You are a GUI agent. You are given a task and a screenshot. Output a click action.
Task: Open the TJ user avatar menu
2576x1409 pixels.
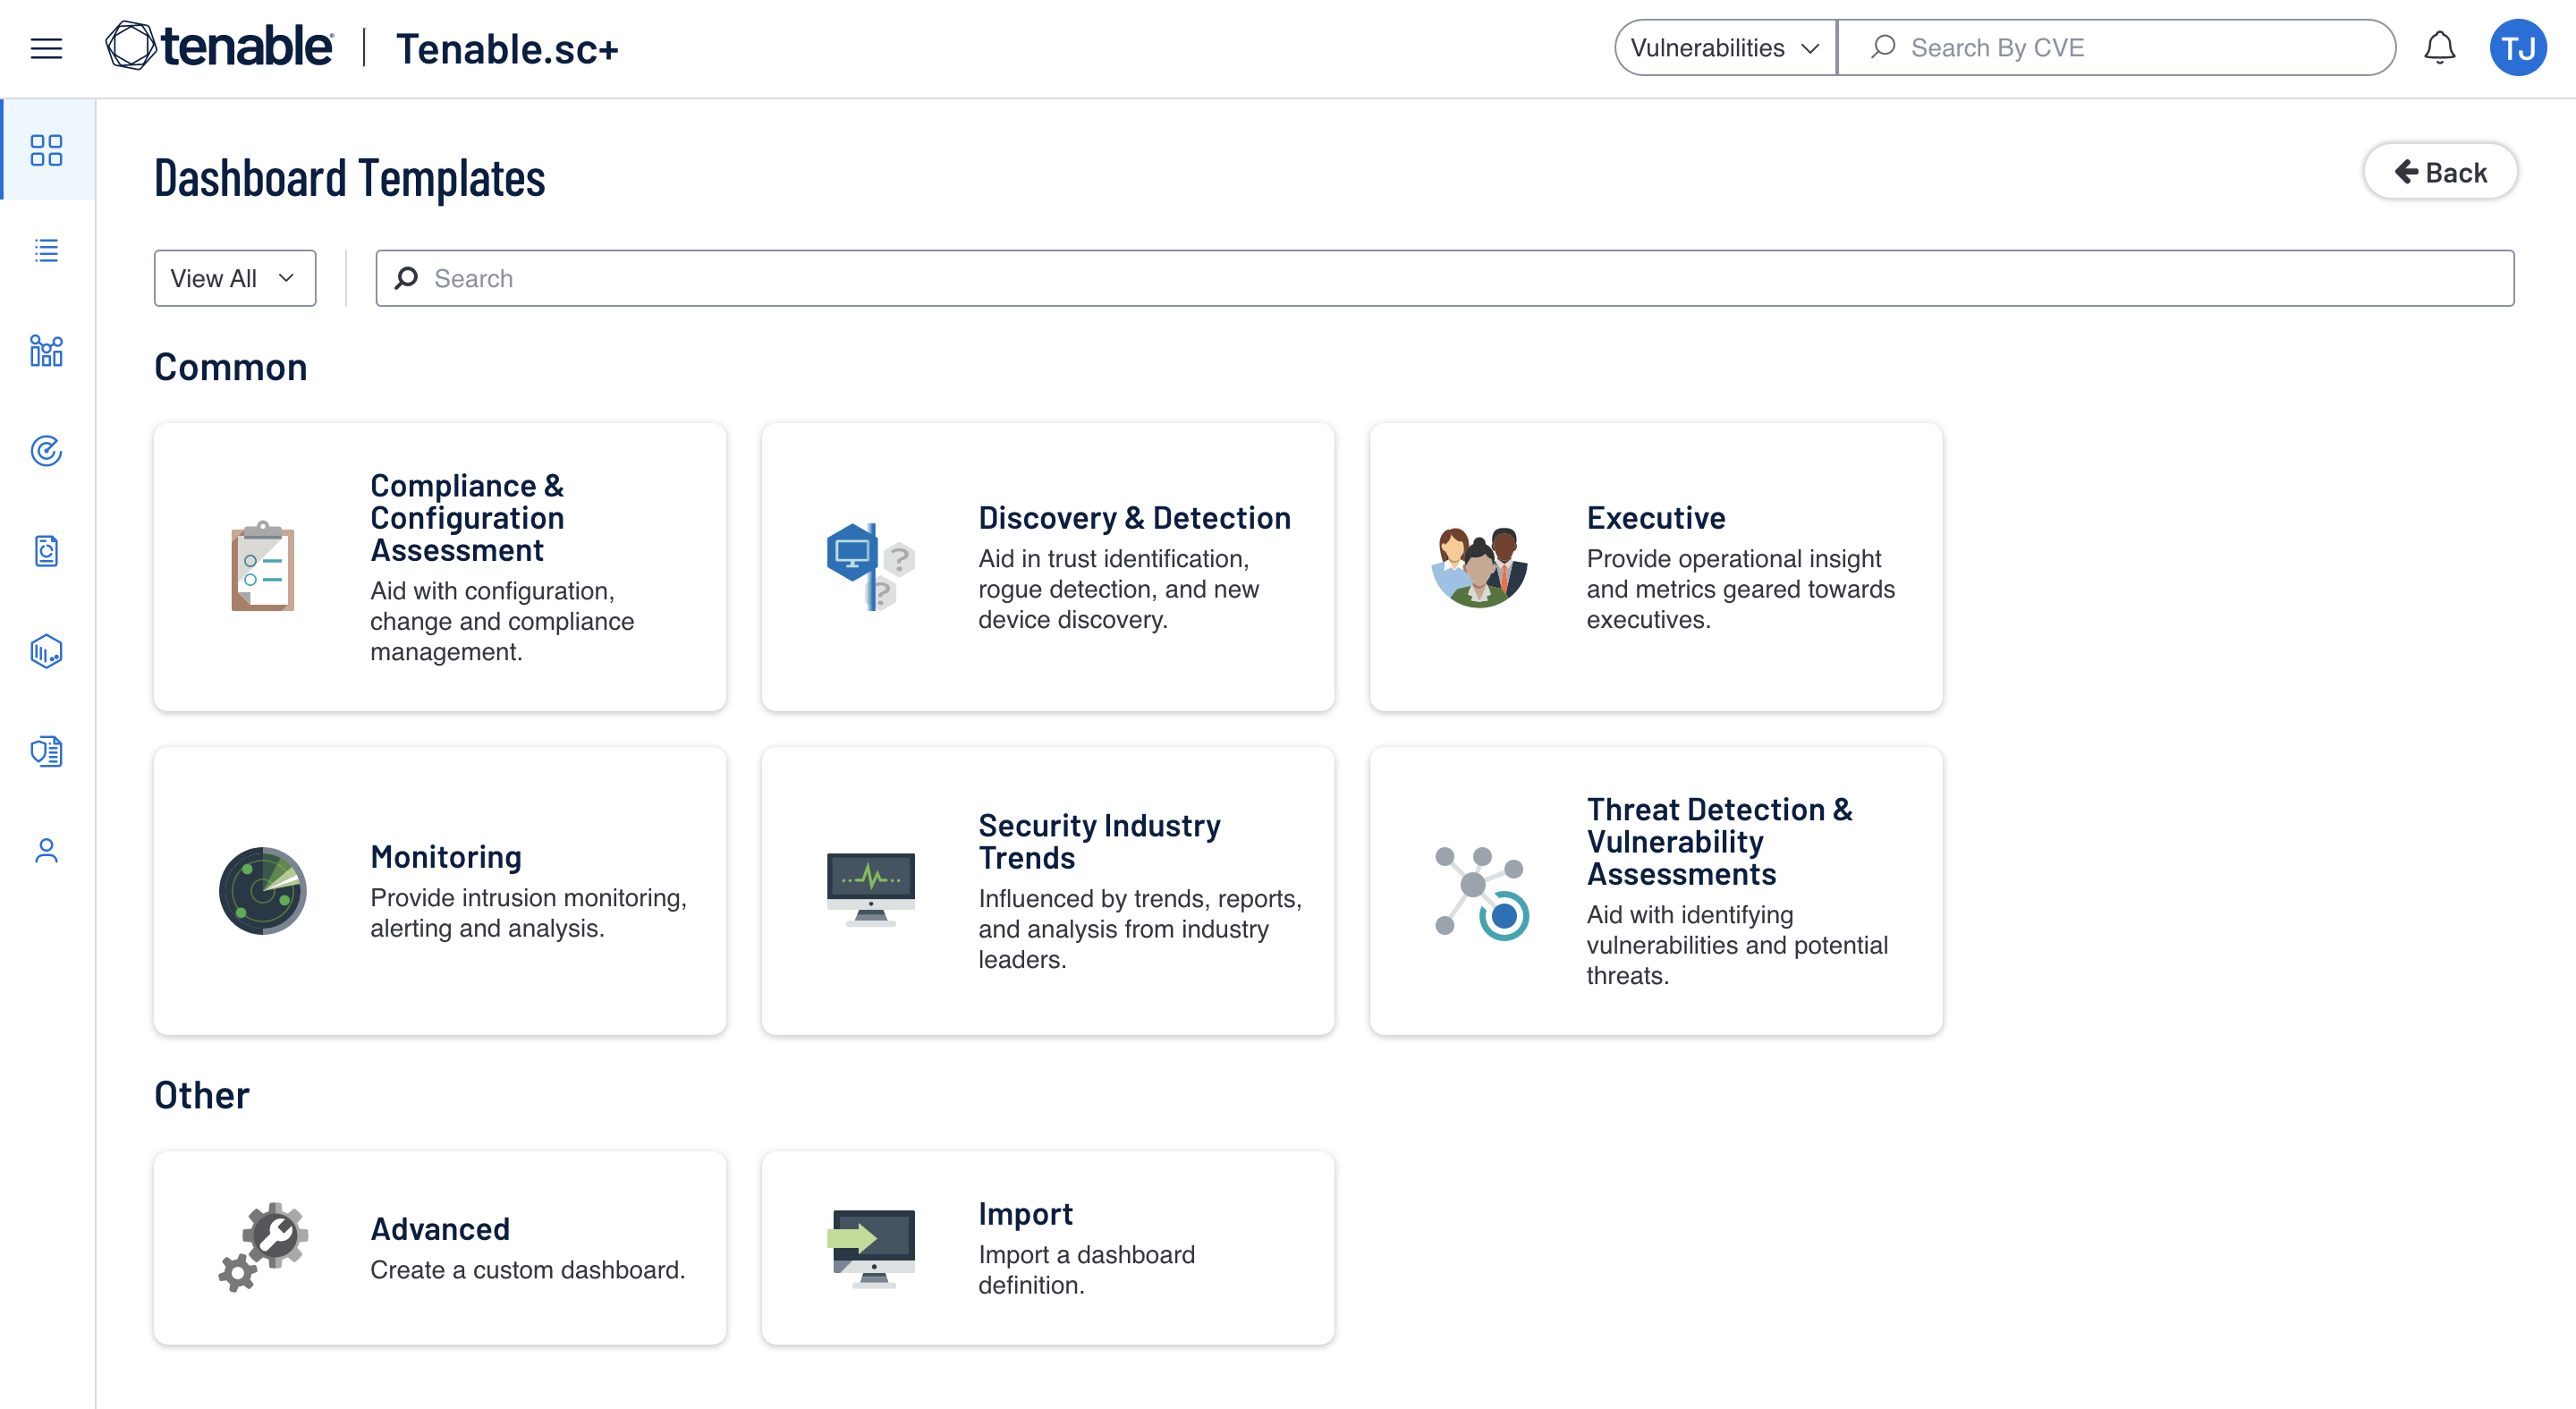(x=2516, y=48)
